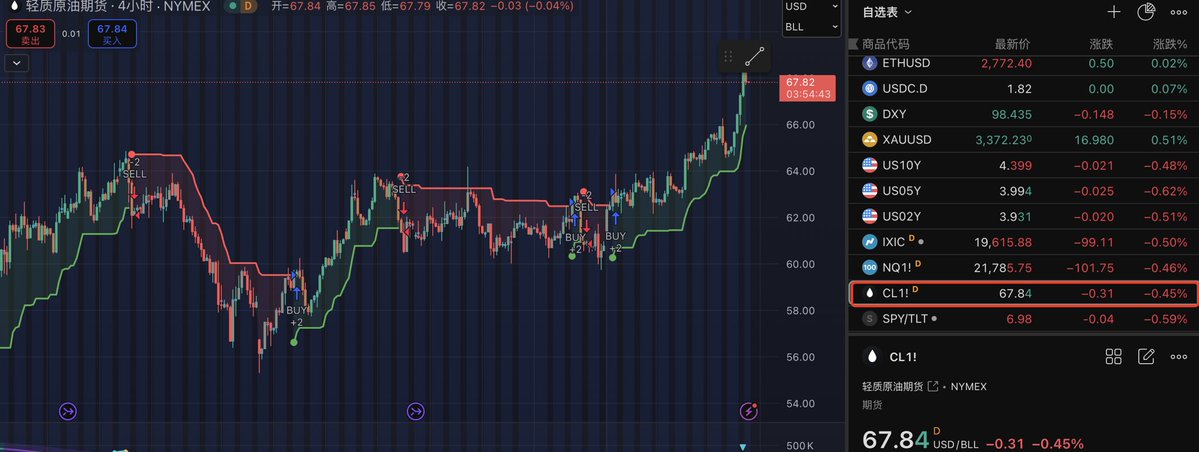1199x452 pixels.
Task: Open the USD currency dropdown
Action: pos(811,7)
